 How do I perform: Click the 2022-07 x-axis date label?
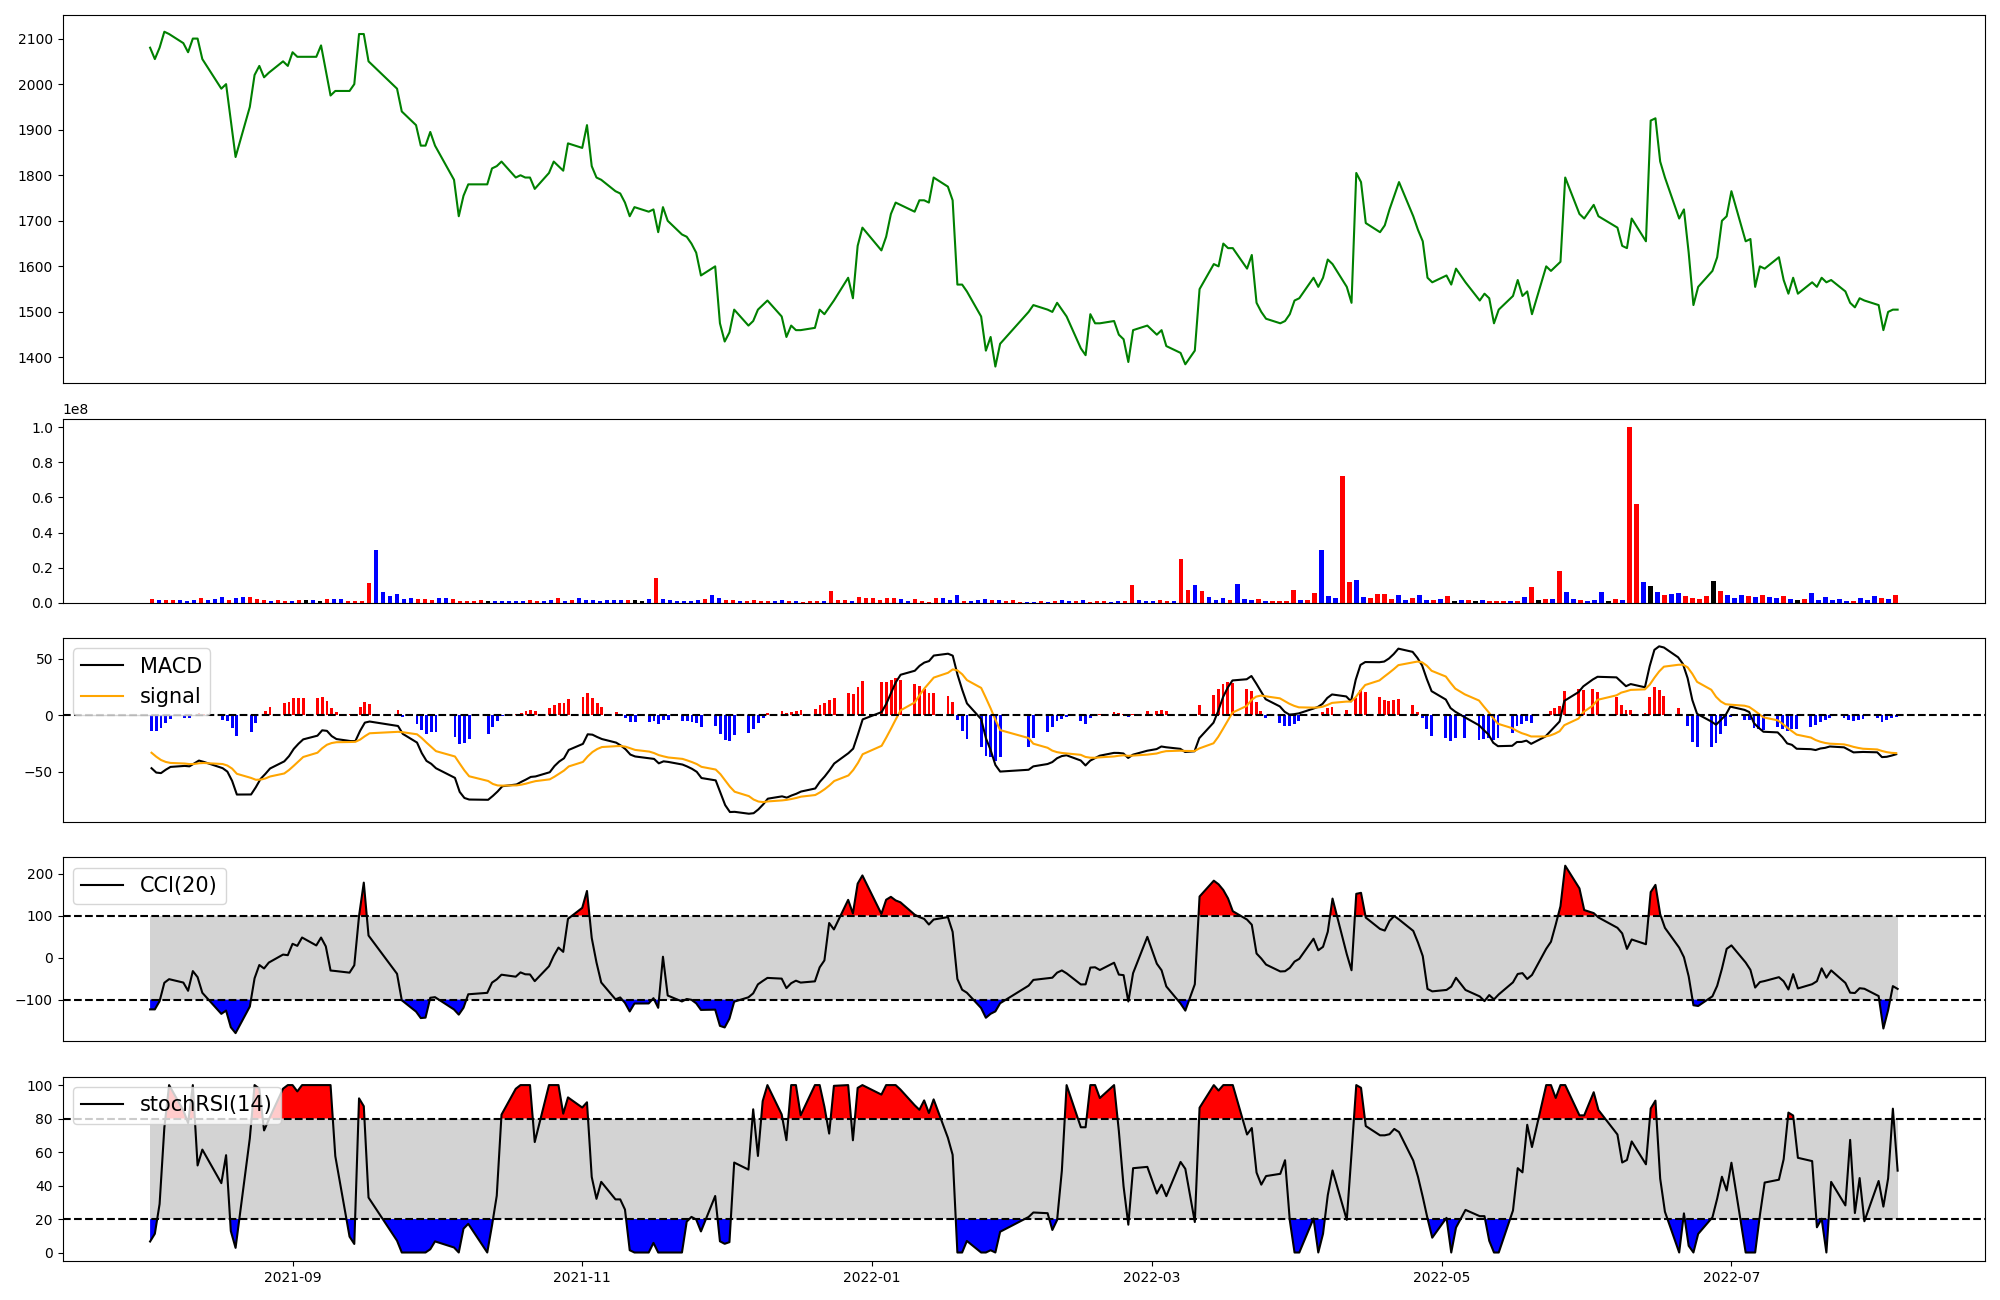coord(1731,1277)
